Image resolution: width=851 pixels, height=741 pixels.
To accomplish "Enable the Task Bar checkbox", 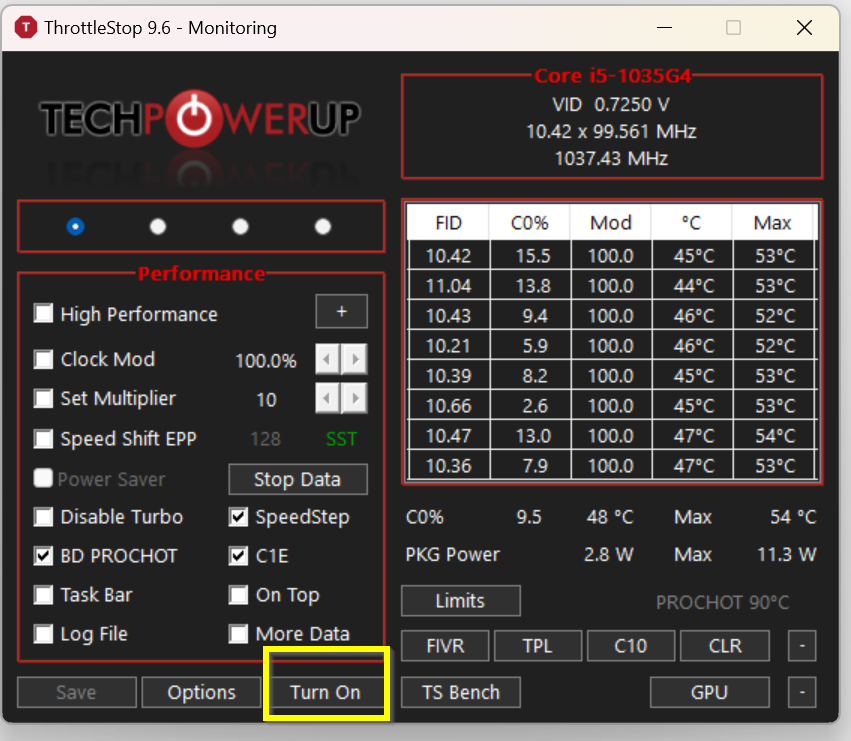I will tap(43, 595).
